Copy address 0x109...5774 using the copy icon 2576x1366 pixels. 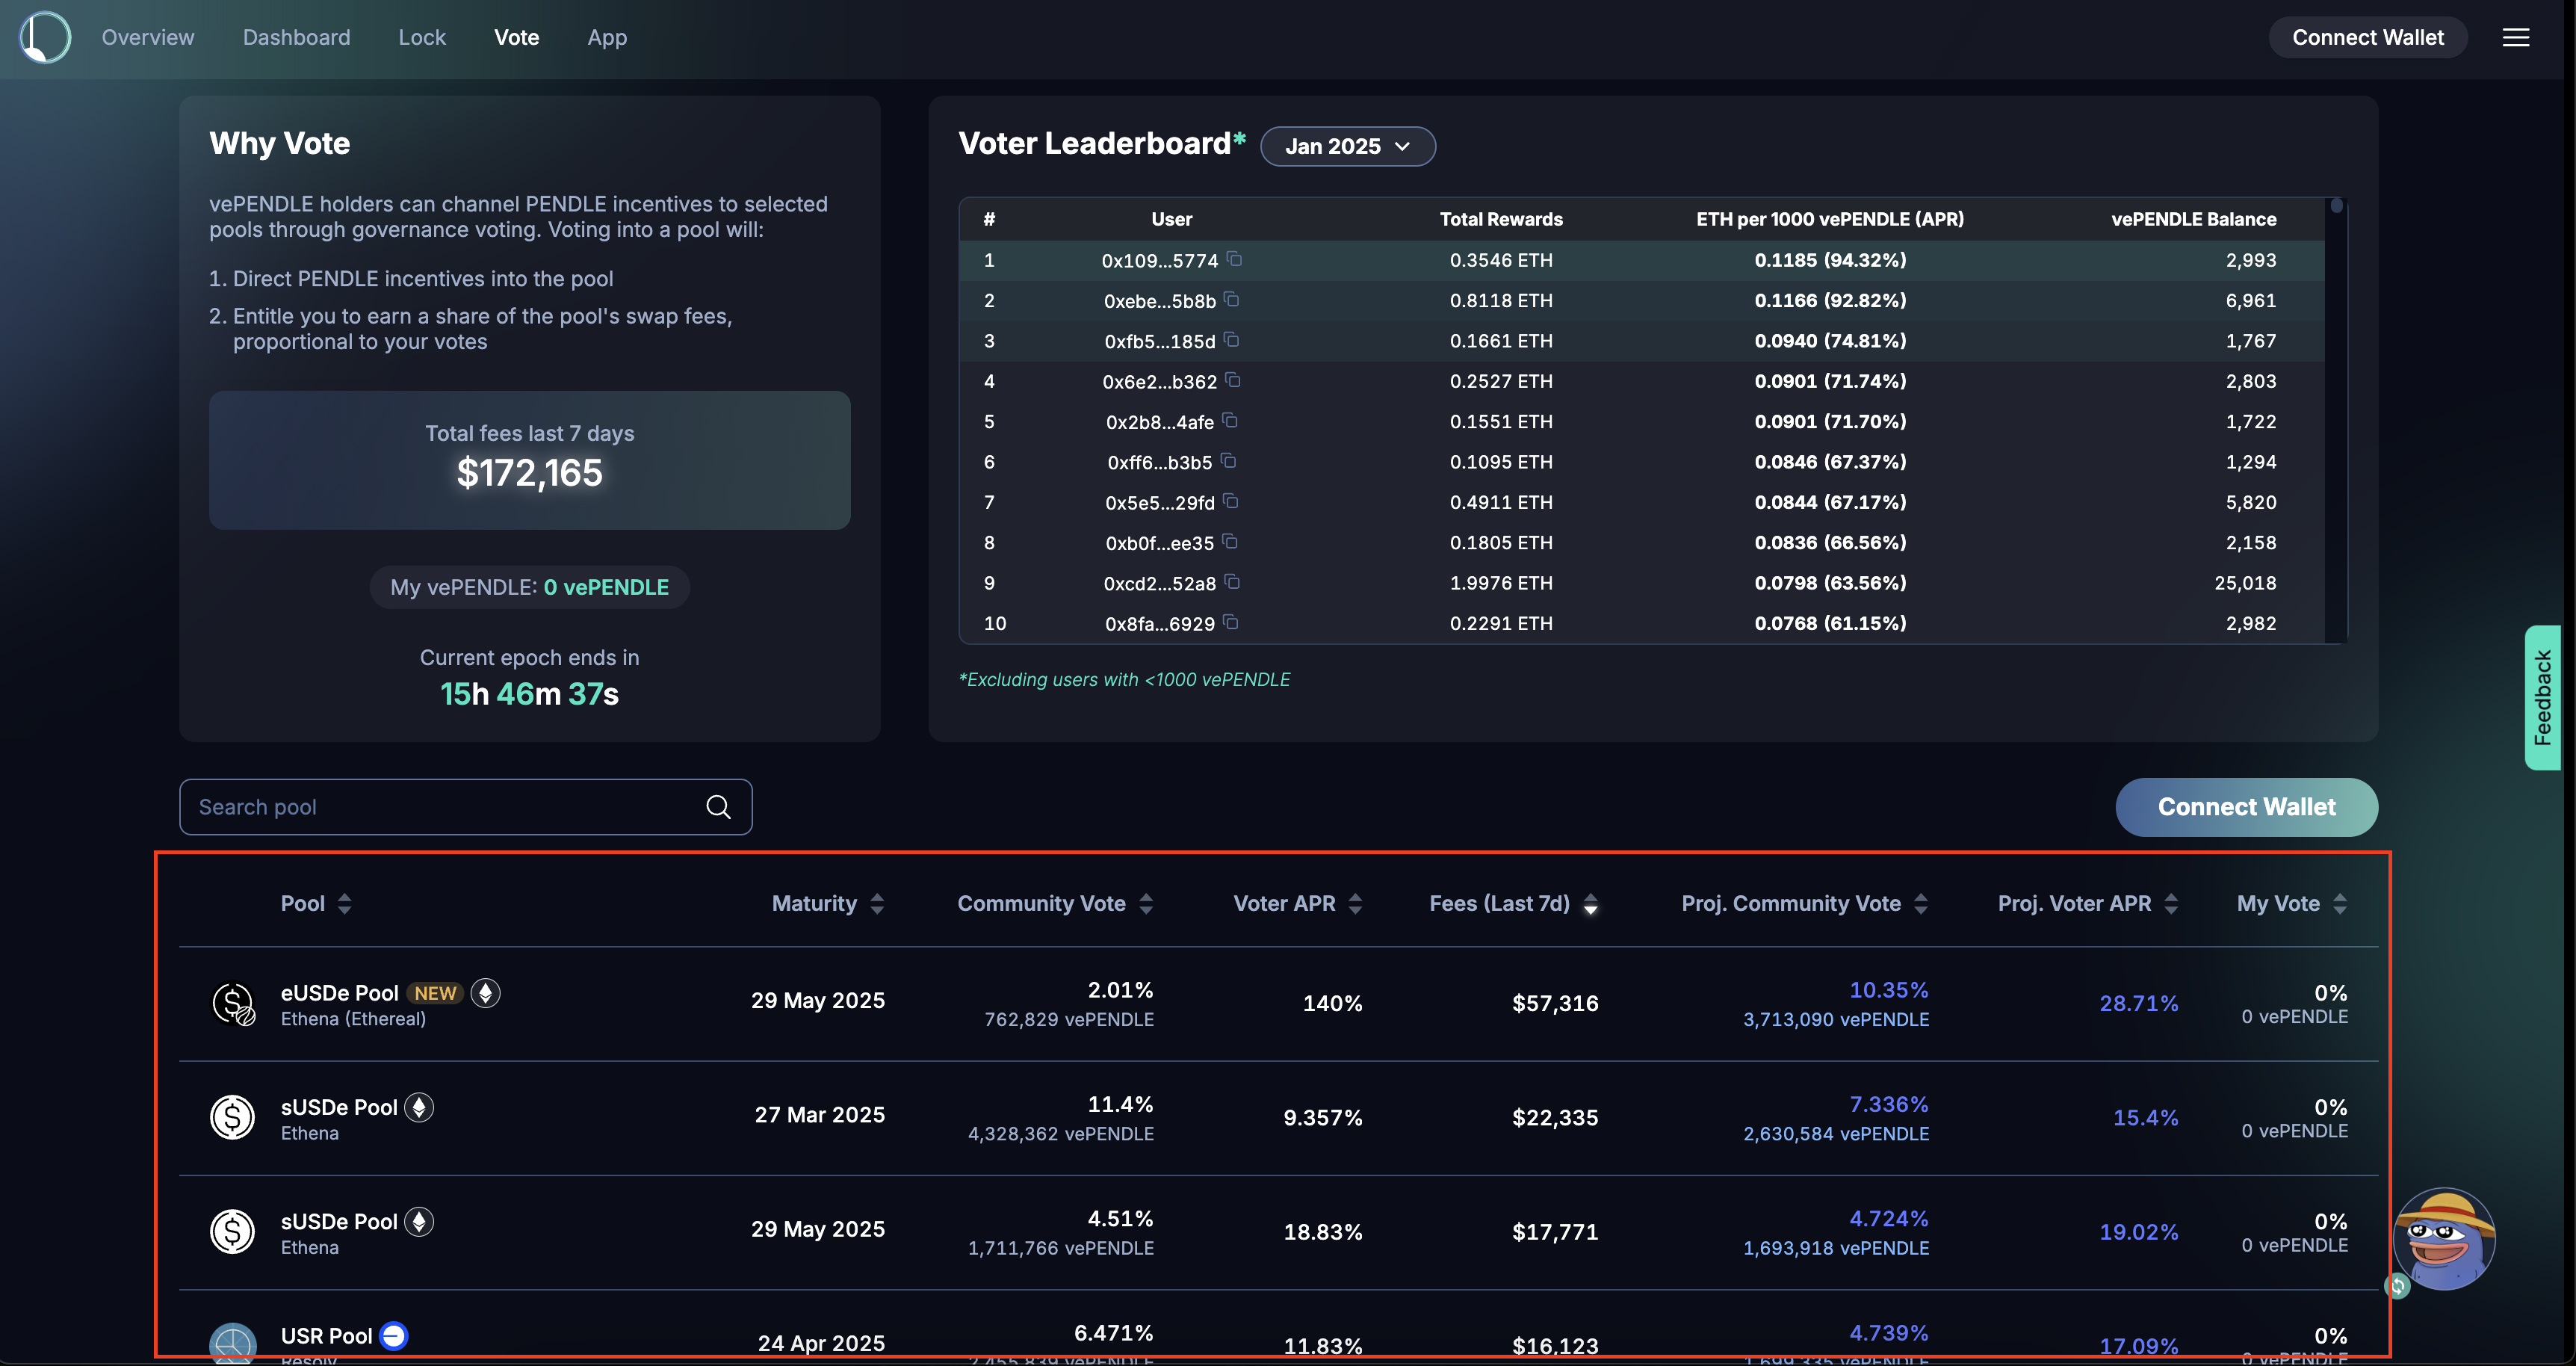1235,259
